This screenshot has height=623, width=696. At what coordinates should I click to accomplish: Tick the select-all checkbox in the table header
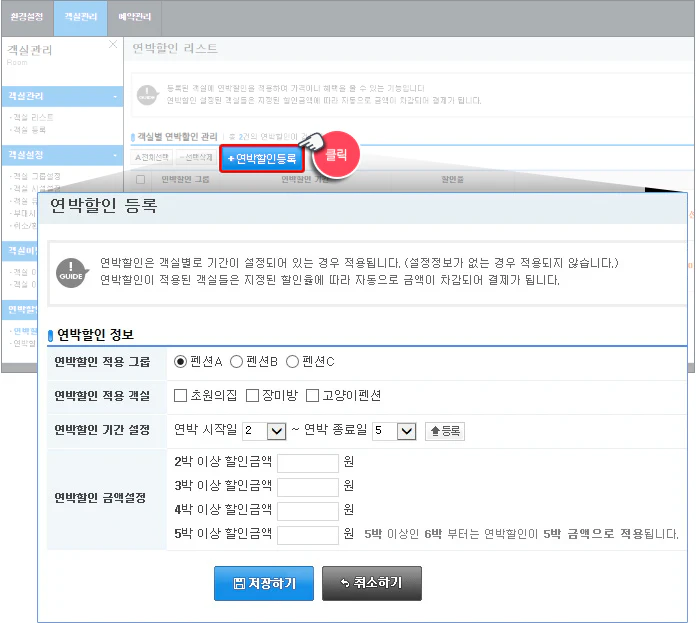tap(140, 179)
